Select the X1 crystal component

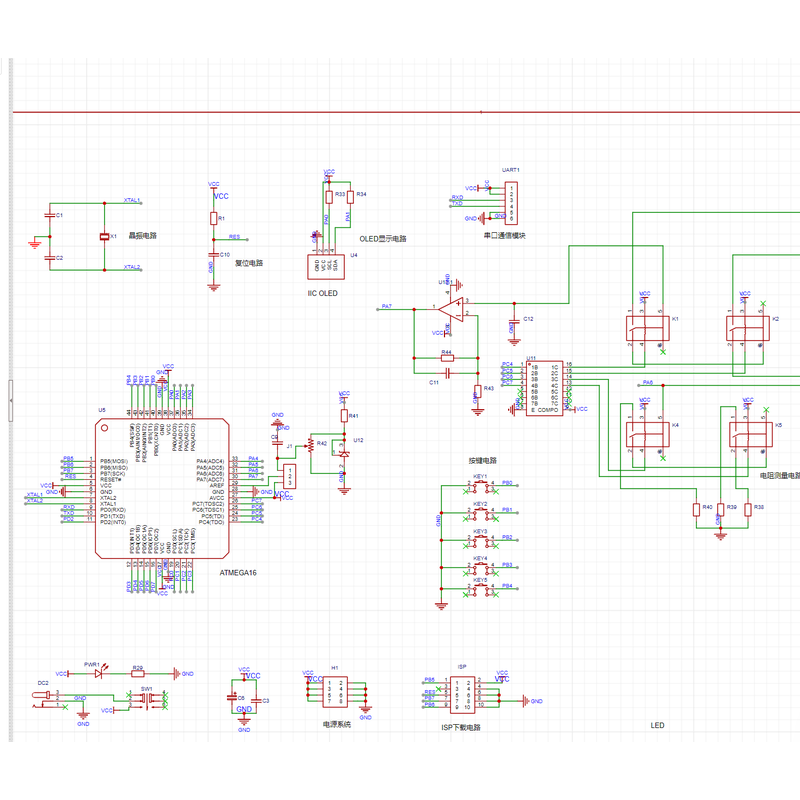[105, 236]
